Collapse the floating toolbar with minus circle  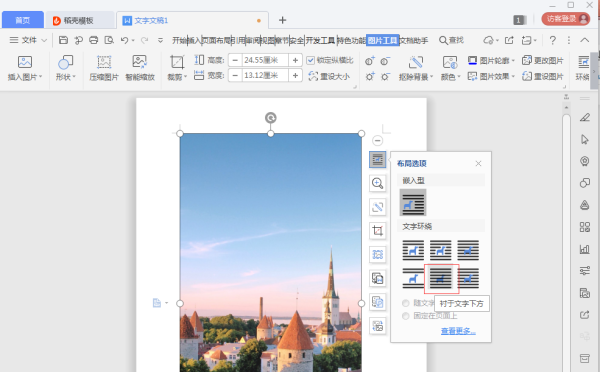point(378,140)
